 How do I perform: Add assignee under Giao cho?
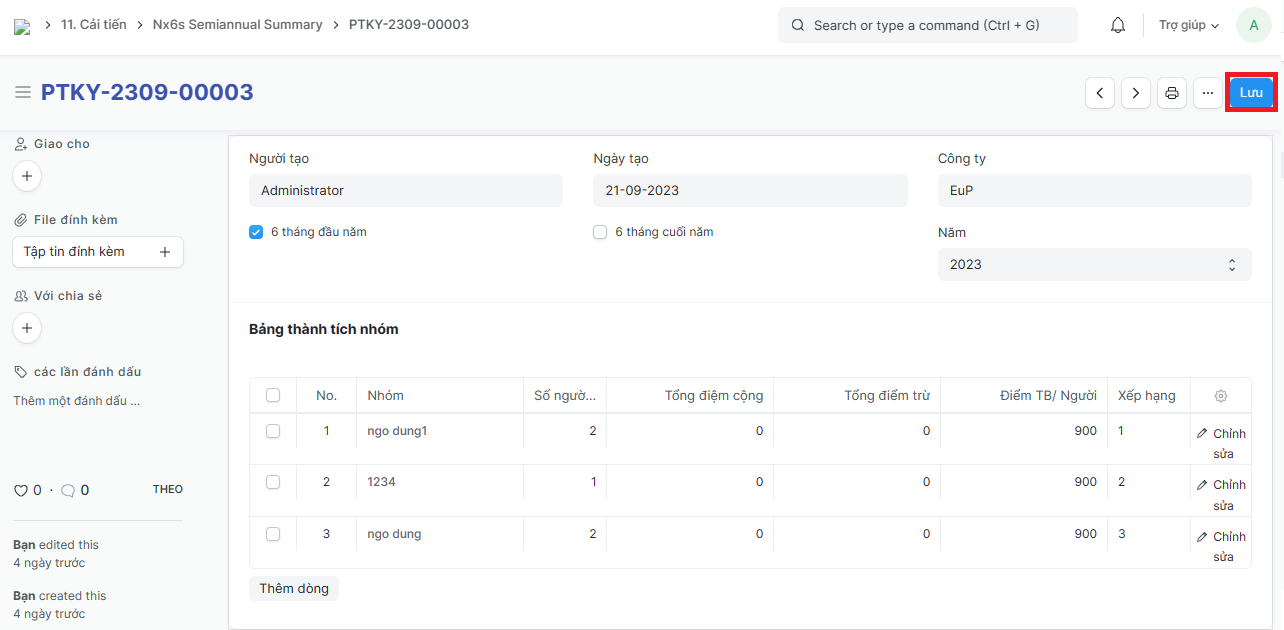coord(27,176)
